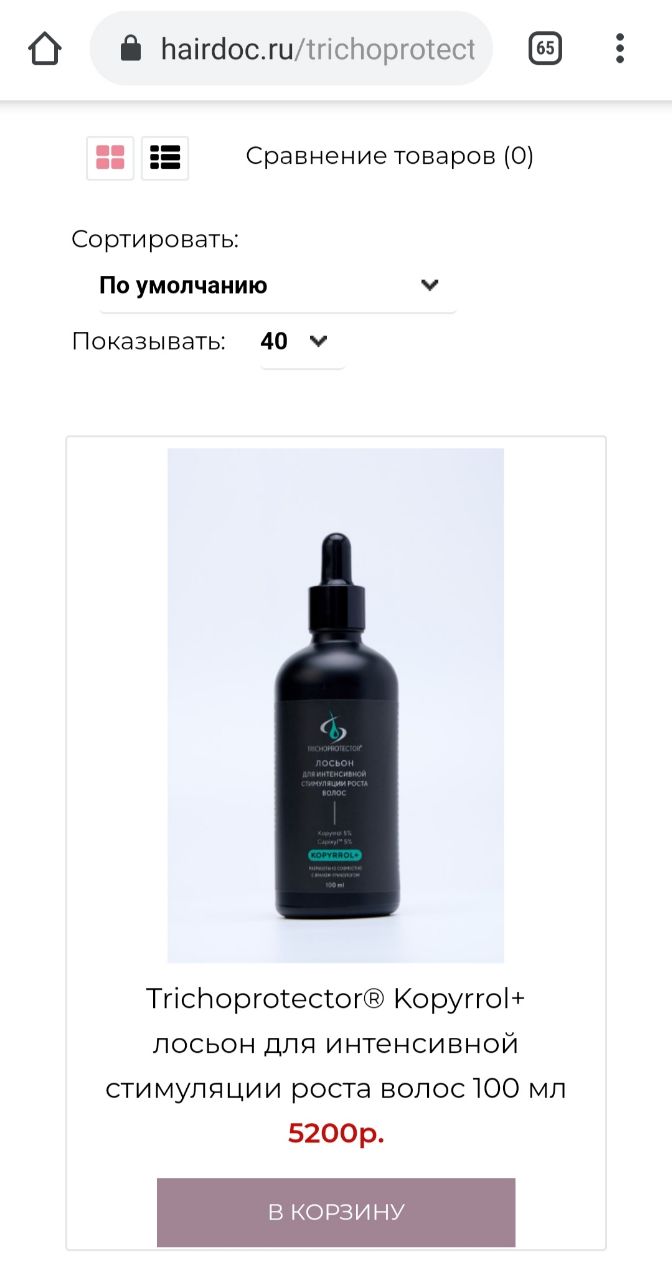Screen dimensions: 672x1280
Task: Click the Показывать: label
Action: click(x=149, y=342)
